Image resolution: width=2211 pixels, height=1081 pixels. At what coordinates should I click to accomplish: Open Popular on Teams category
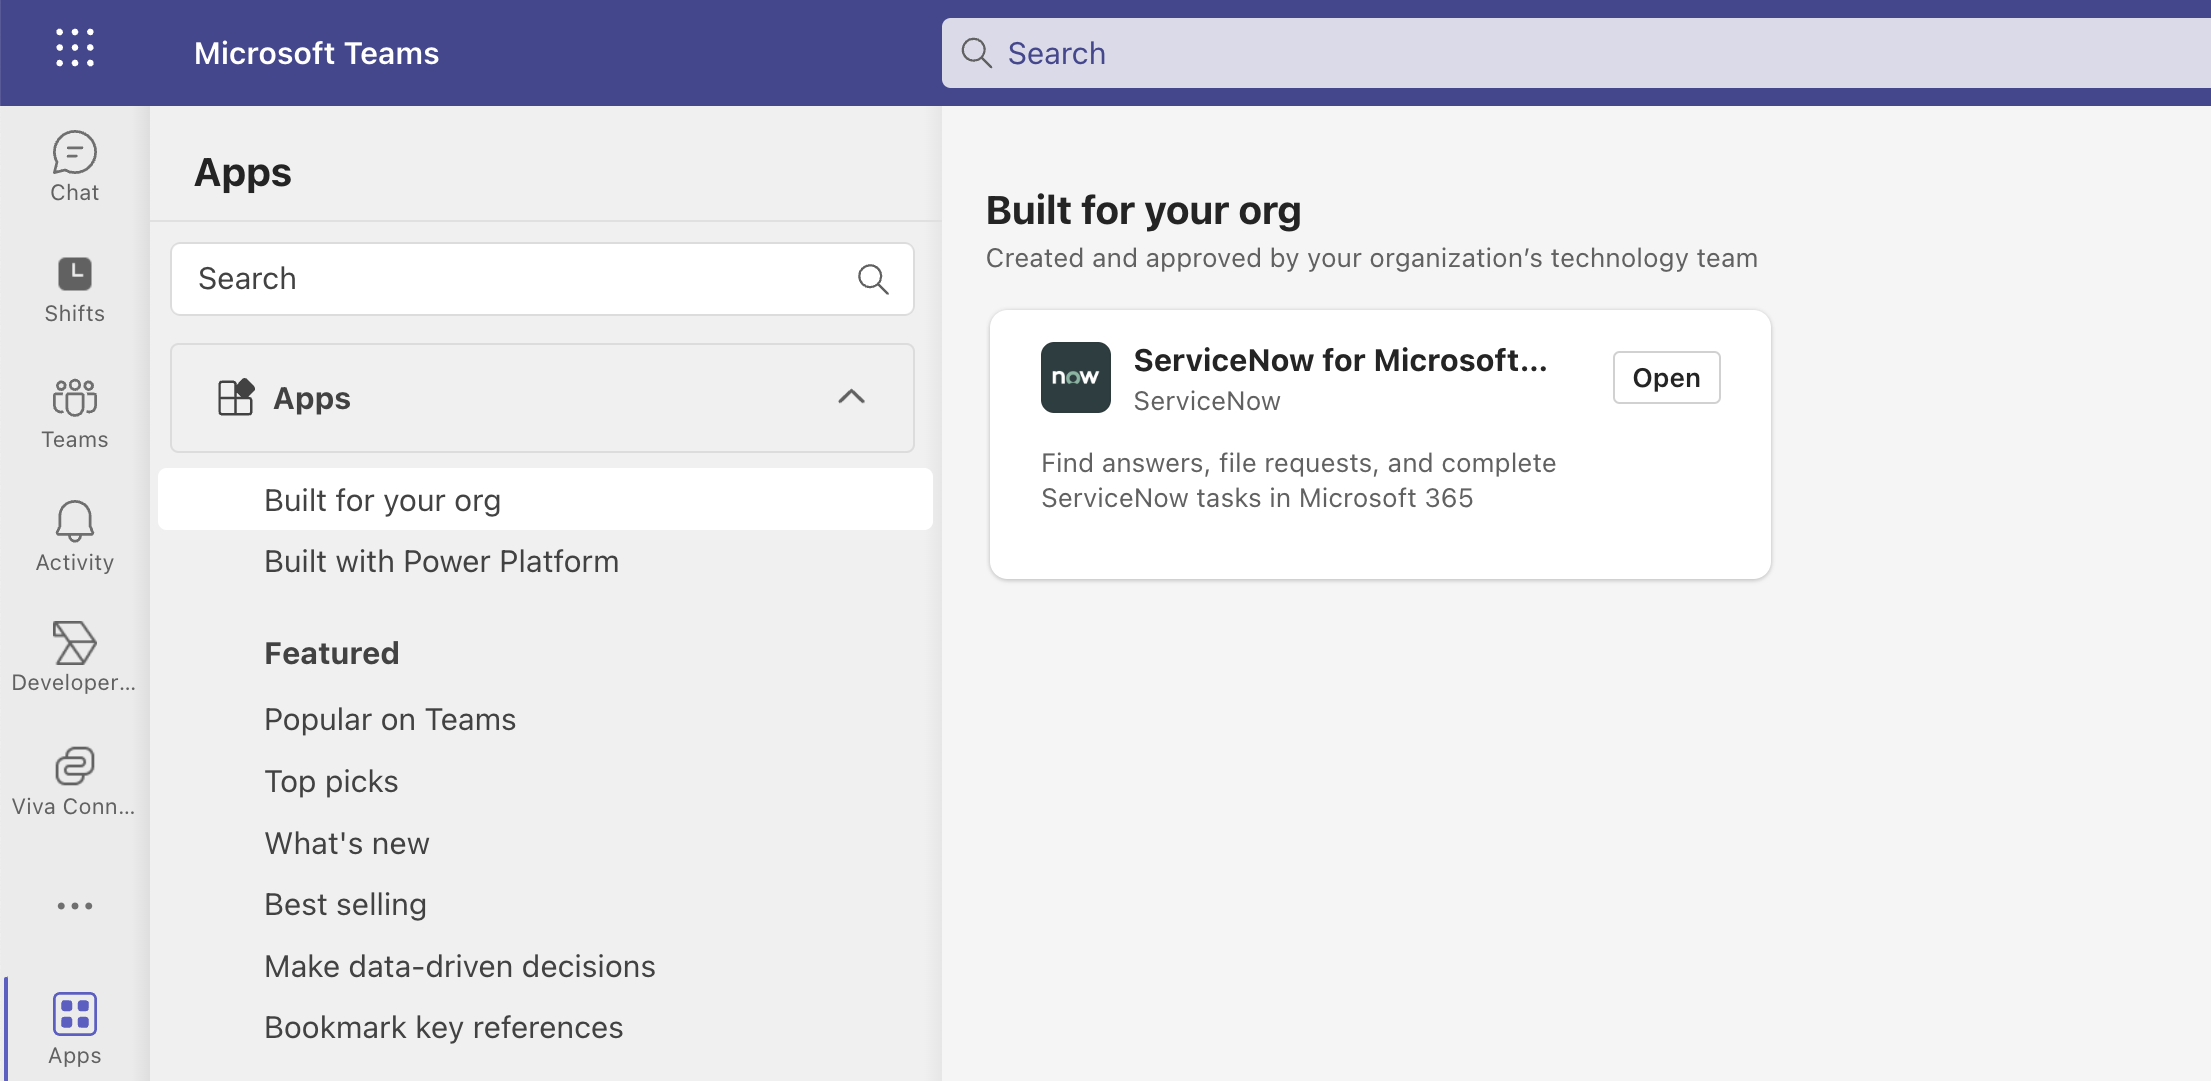coord(390,719)
